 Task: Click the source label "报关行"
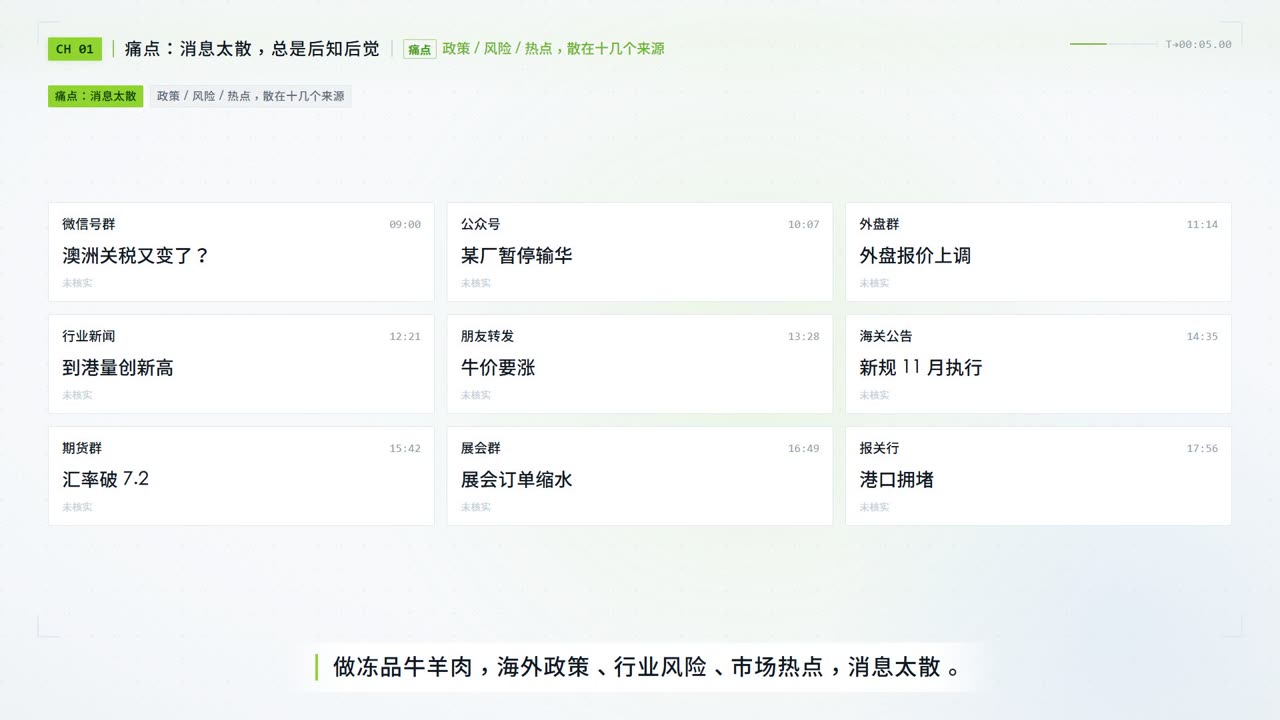coord(879,448)
